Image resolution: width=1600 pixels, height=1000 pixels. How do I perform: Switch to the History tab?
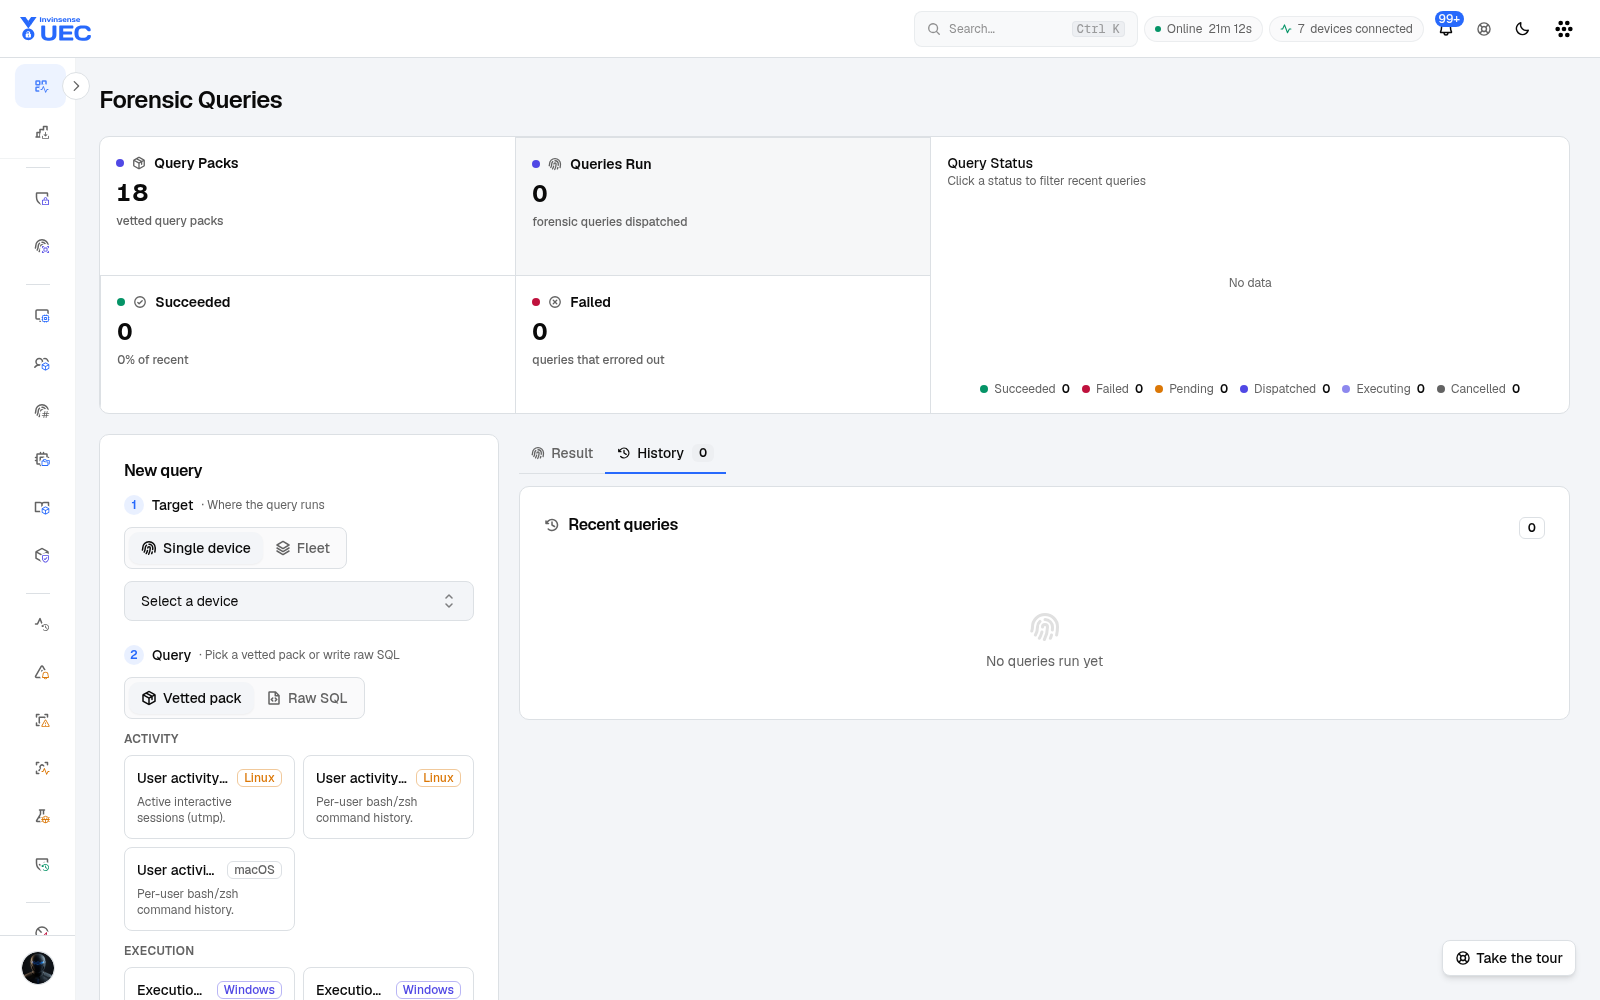pos(665,453)
